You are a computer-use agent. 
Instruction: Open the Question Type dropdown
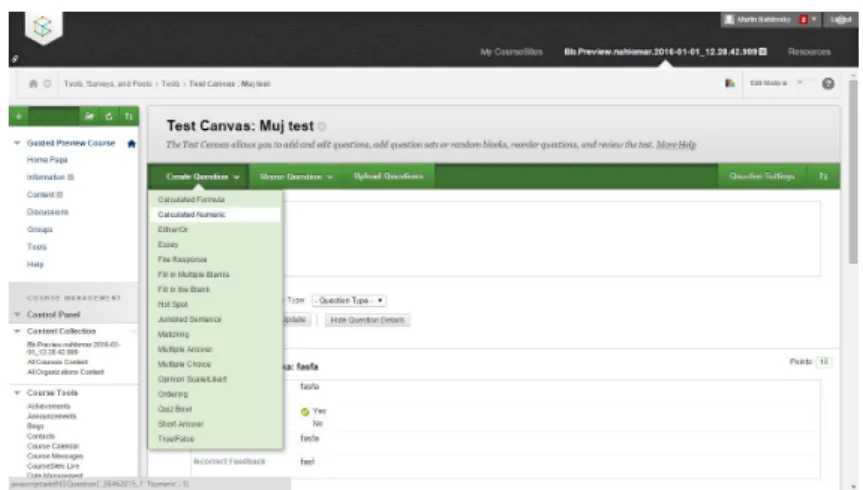pos(348,301)
